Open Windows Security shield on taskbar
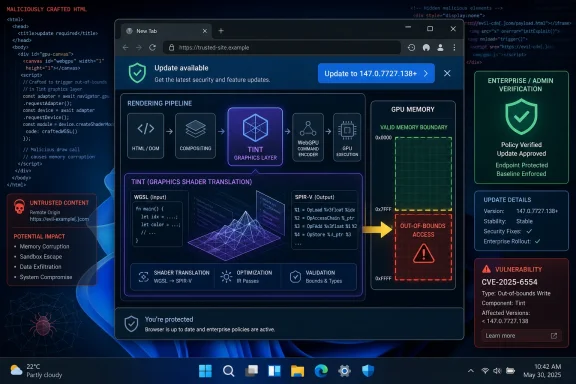Viewport: 576px width, 384px height. 368,371
